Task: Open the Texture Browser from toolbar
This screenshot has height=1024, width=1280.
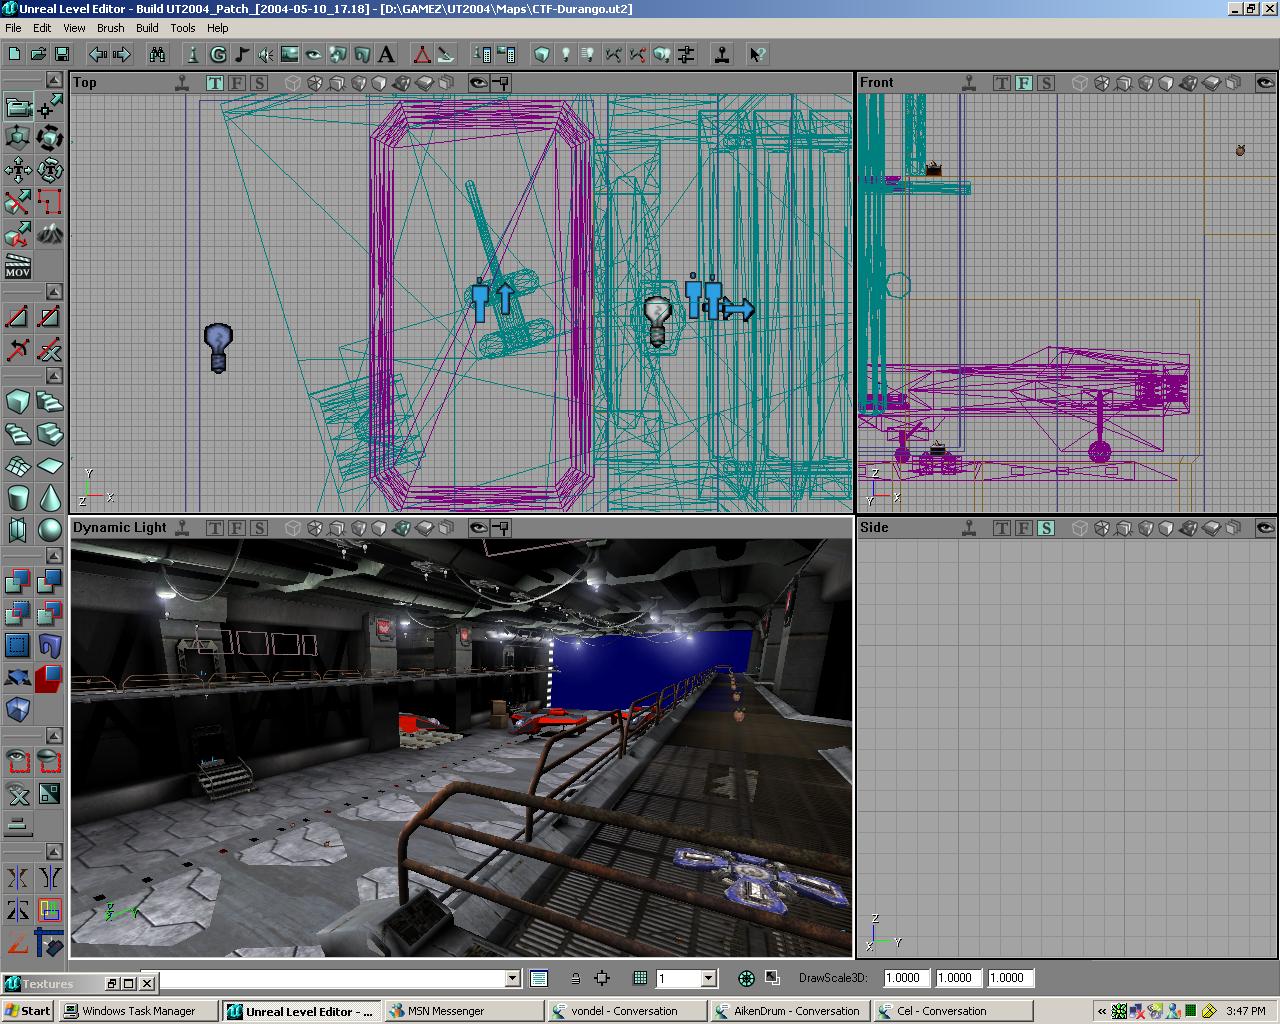Action: pos(290,54)
